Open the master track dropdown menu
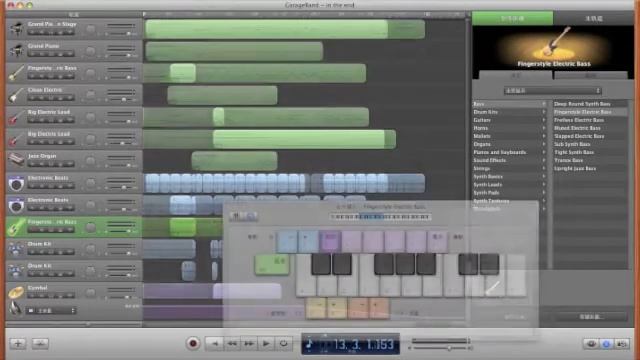This screenshot has height=360, width=640. coord(51,311)
